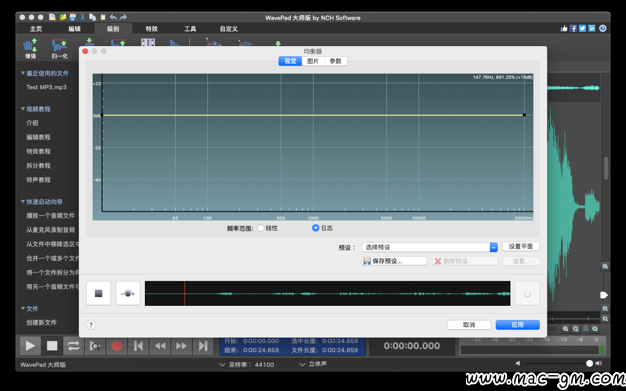Click the equalizer preview waveform strip

pyautogui.click(x=327, y=294)
